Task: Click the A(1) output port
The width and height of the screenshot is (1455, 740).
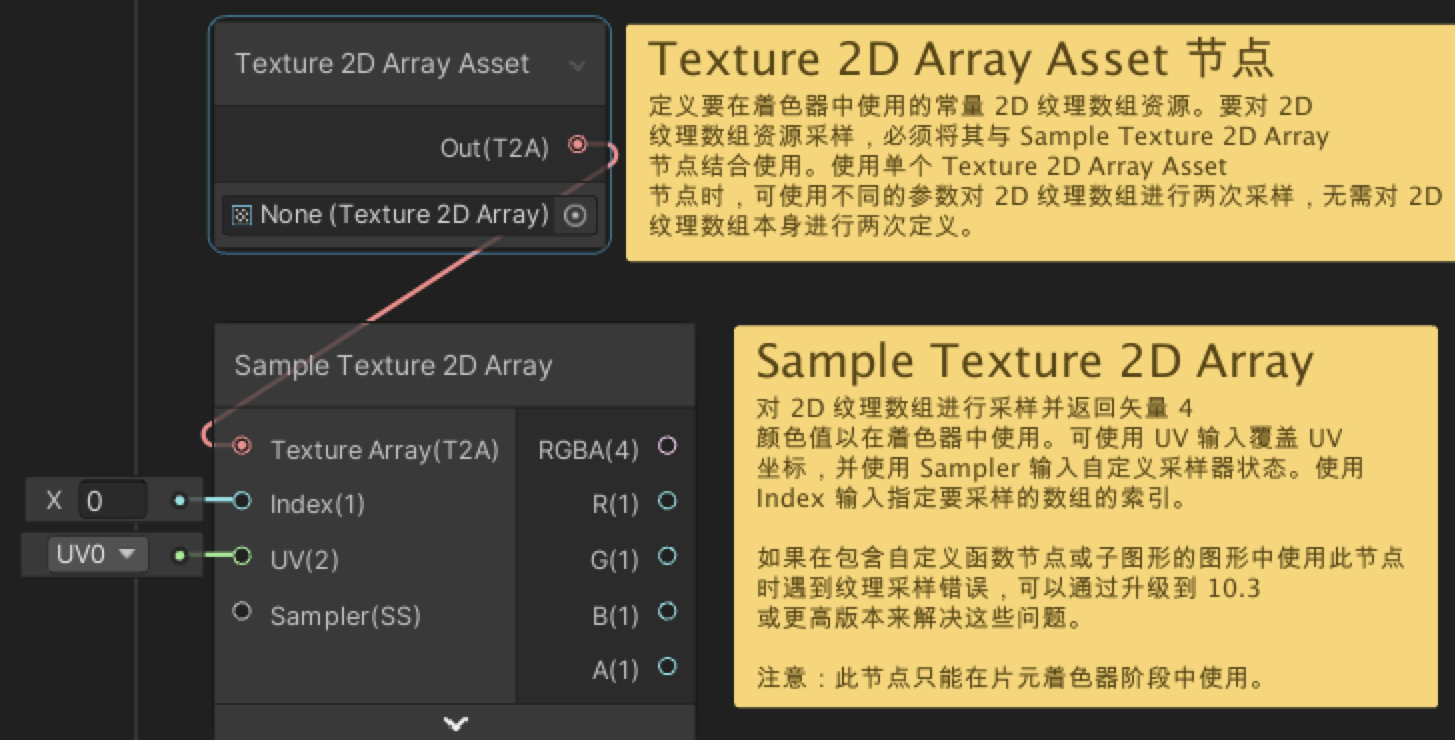Action: 667,667
